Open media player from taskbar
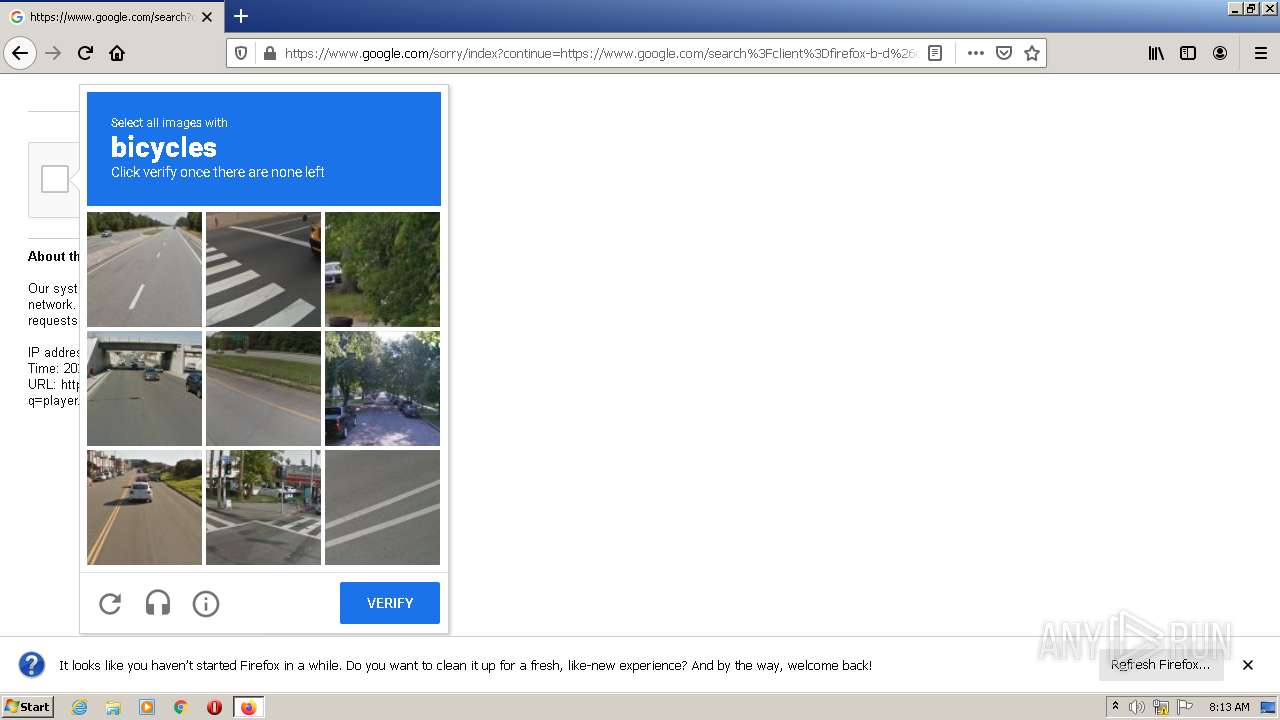Viewport: 1280px width, 720px height. pos(147,707)
